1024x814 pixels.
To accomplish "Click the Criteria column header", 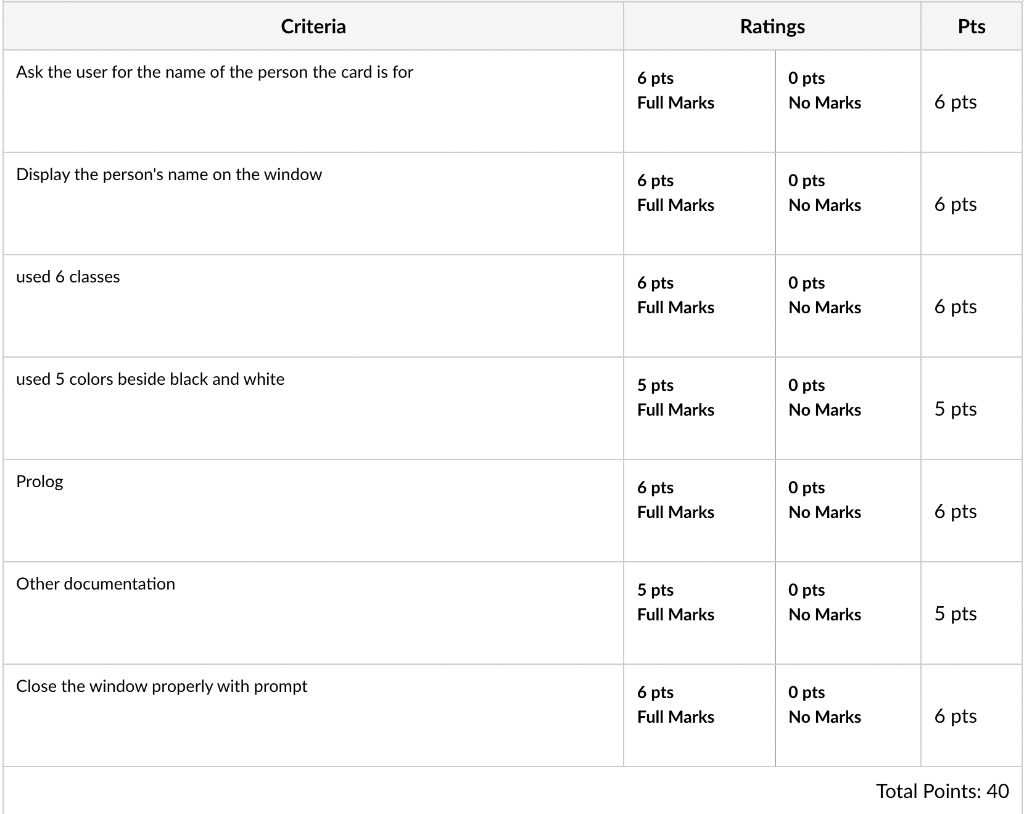I will (x=313, y=27).
